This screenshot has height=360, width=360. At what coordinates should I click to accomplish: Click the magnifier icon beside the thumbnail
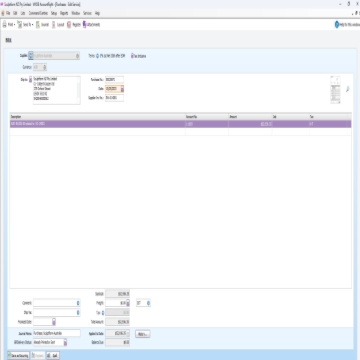tap(347, 89)
